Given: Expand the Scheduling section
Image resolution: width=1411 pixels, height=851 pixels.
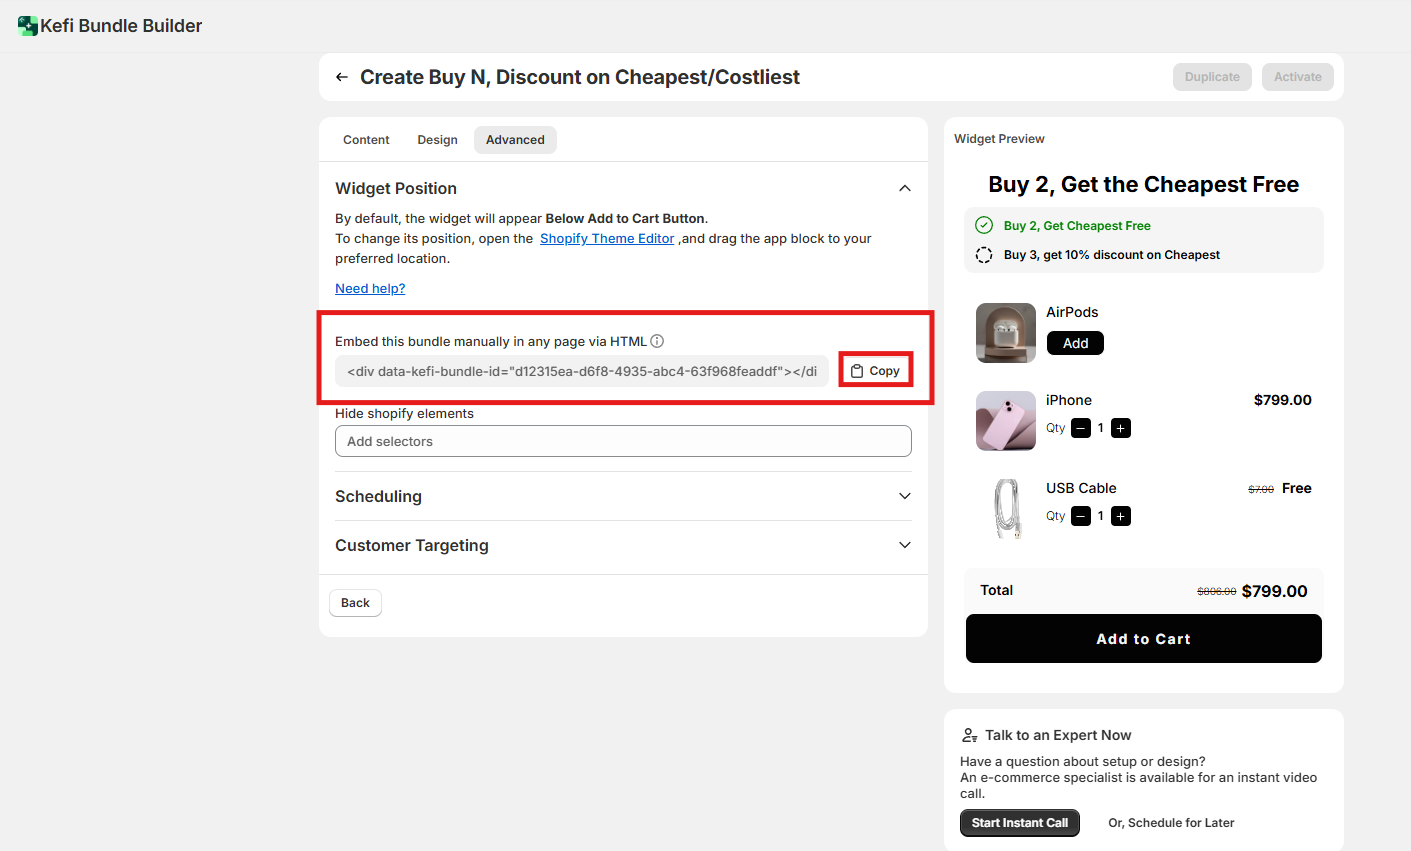Looking at the screenshot, I should point(904,496).
